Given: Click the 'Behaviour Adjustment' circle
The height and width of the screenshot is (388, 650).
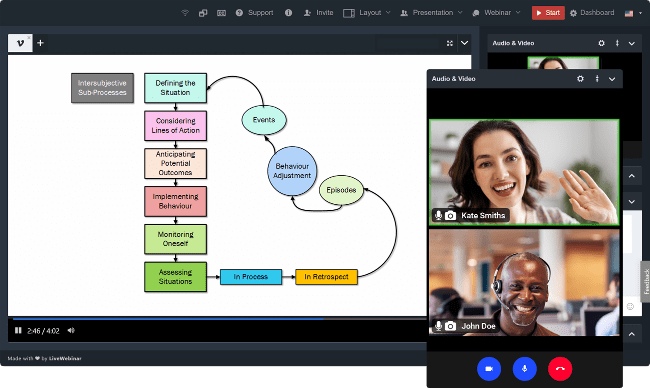Looking at the screenshot, I should click(292, 171).
